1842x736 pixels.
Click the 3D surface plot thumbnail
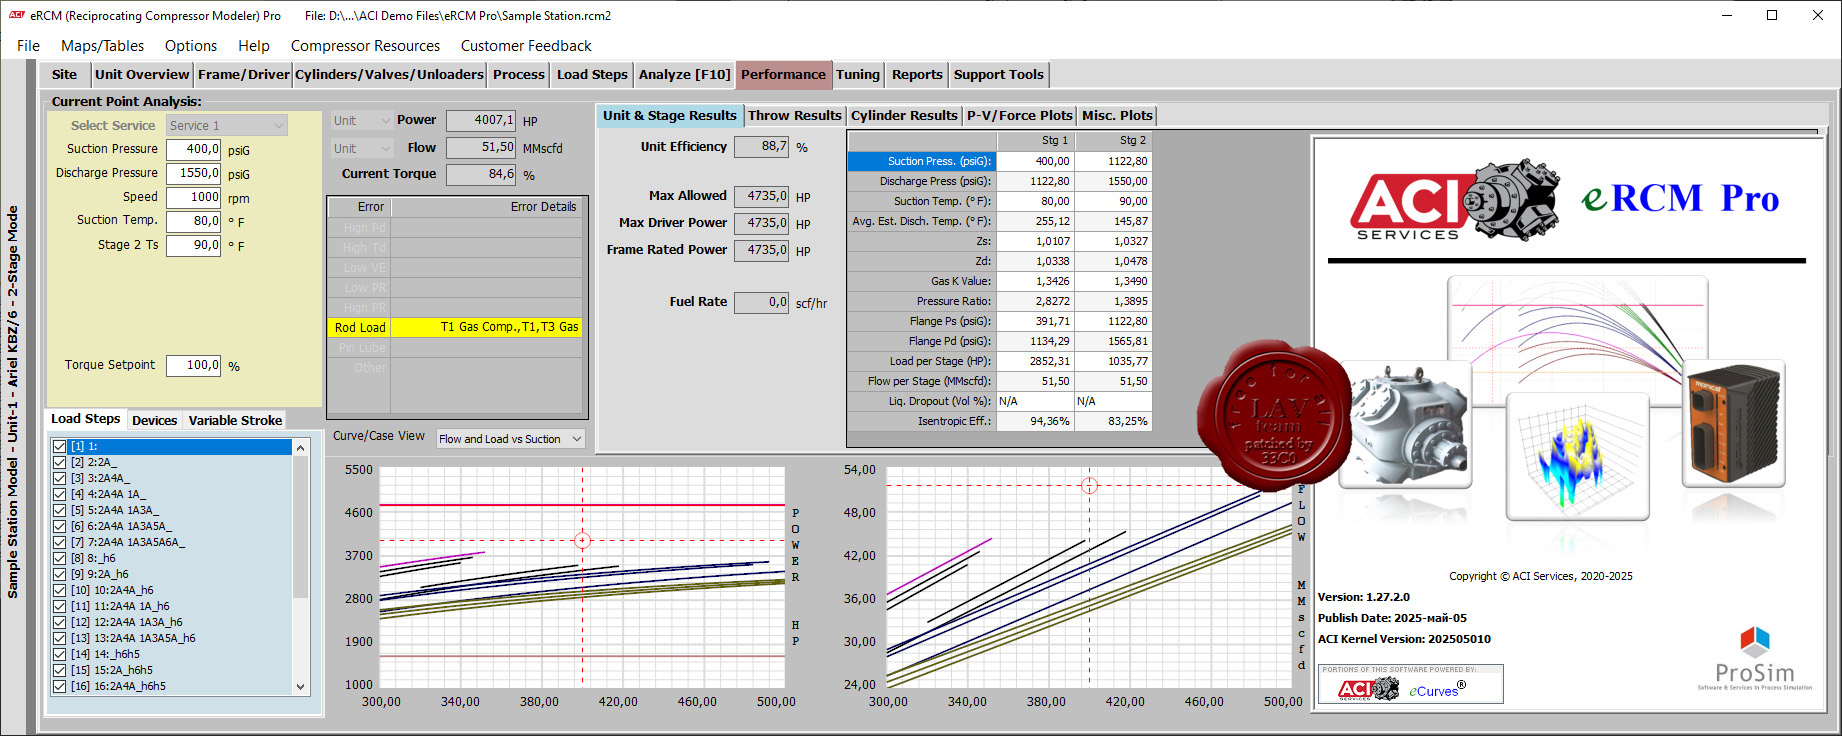(1576, 456)
